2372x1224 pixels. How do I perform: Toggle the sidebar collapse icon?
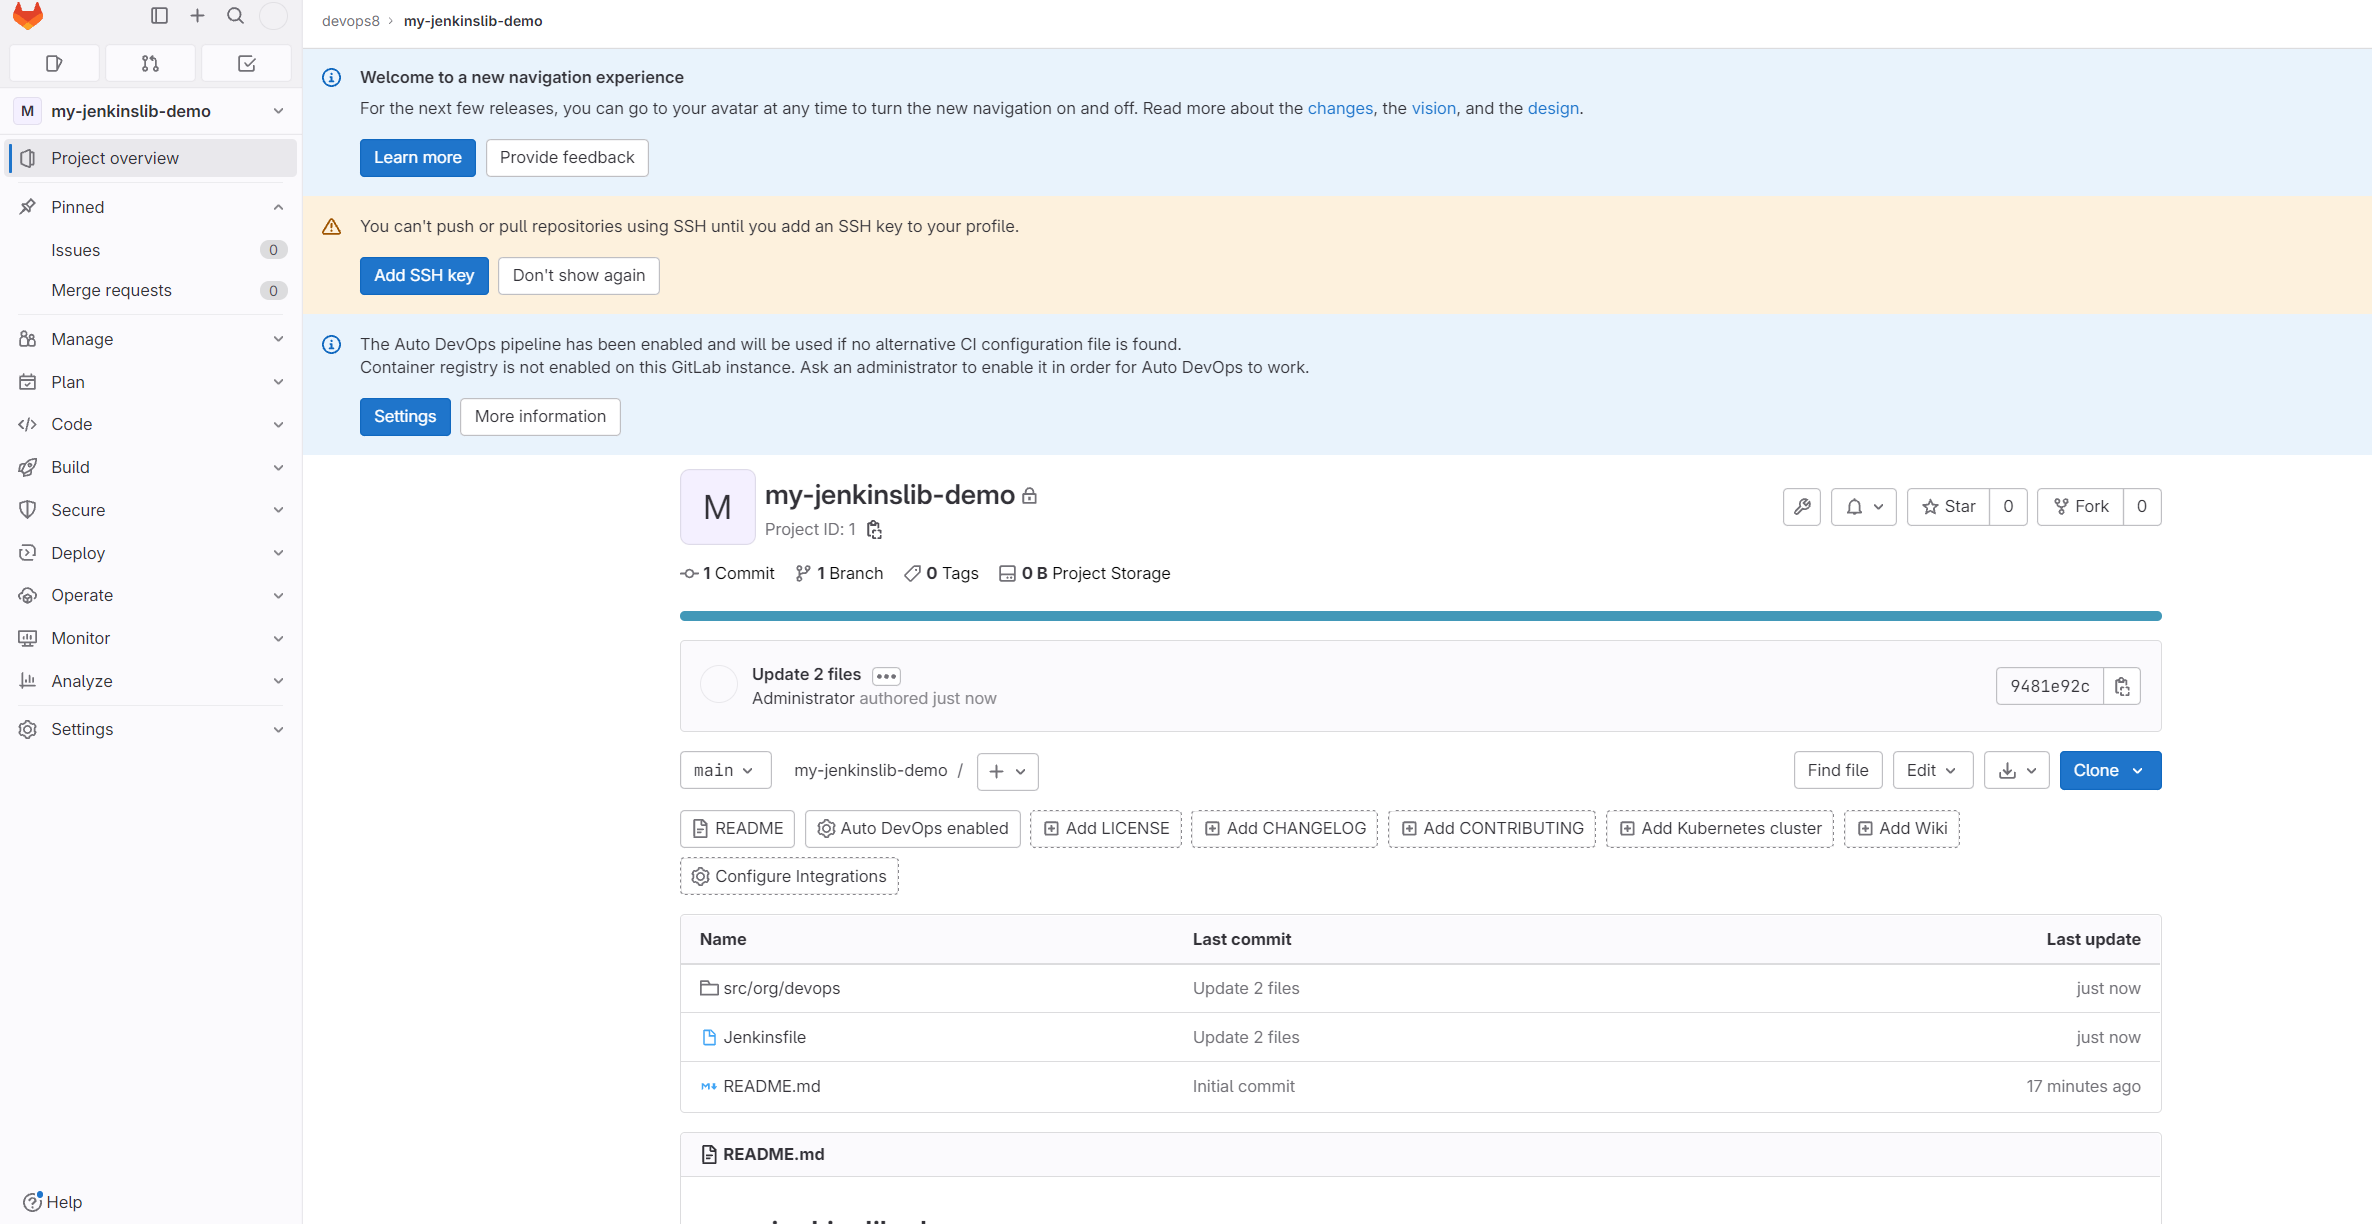(x=159, y=16)
